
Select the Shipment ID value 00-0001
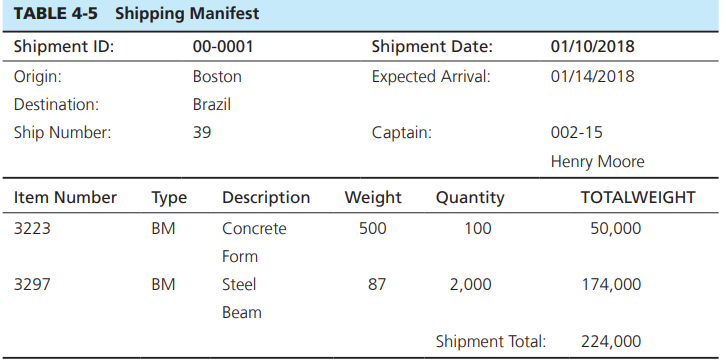[223, 47]
